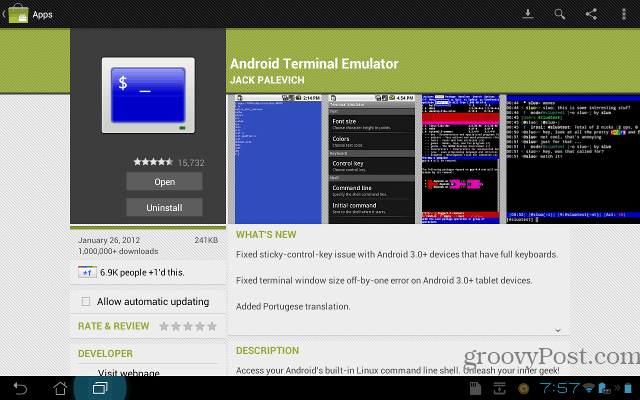
Task: Tap the WHAT'S NEW heading
Action: [x=266, y=235]
